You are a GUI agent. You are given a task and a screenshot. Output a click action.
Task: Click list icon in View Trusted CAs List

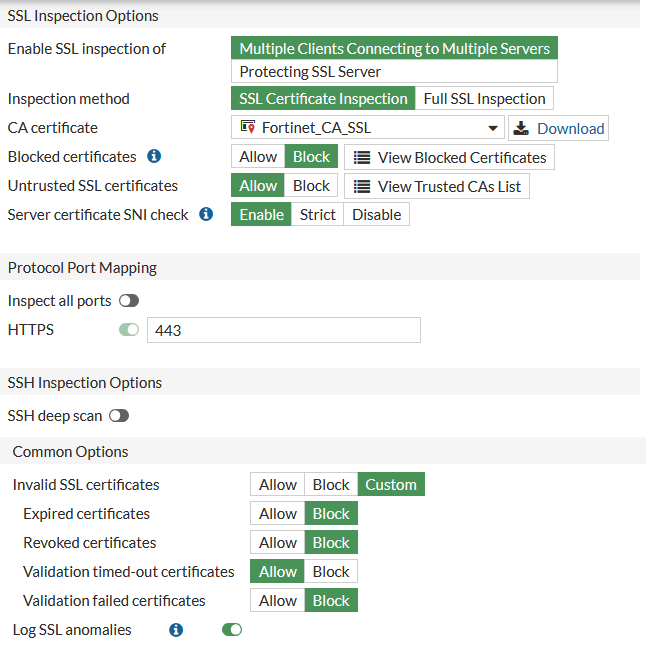click(362, 186)
